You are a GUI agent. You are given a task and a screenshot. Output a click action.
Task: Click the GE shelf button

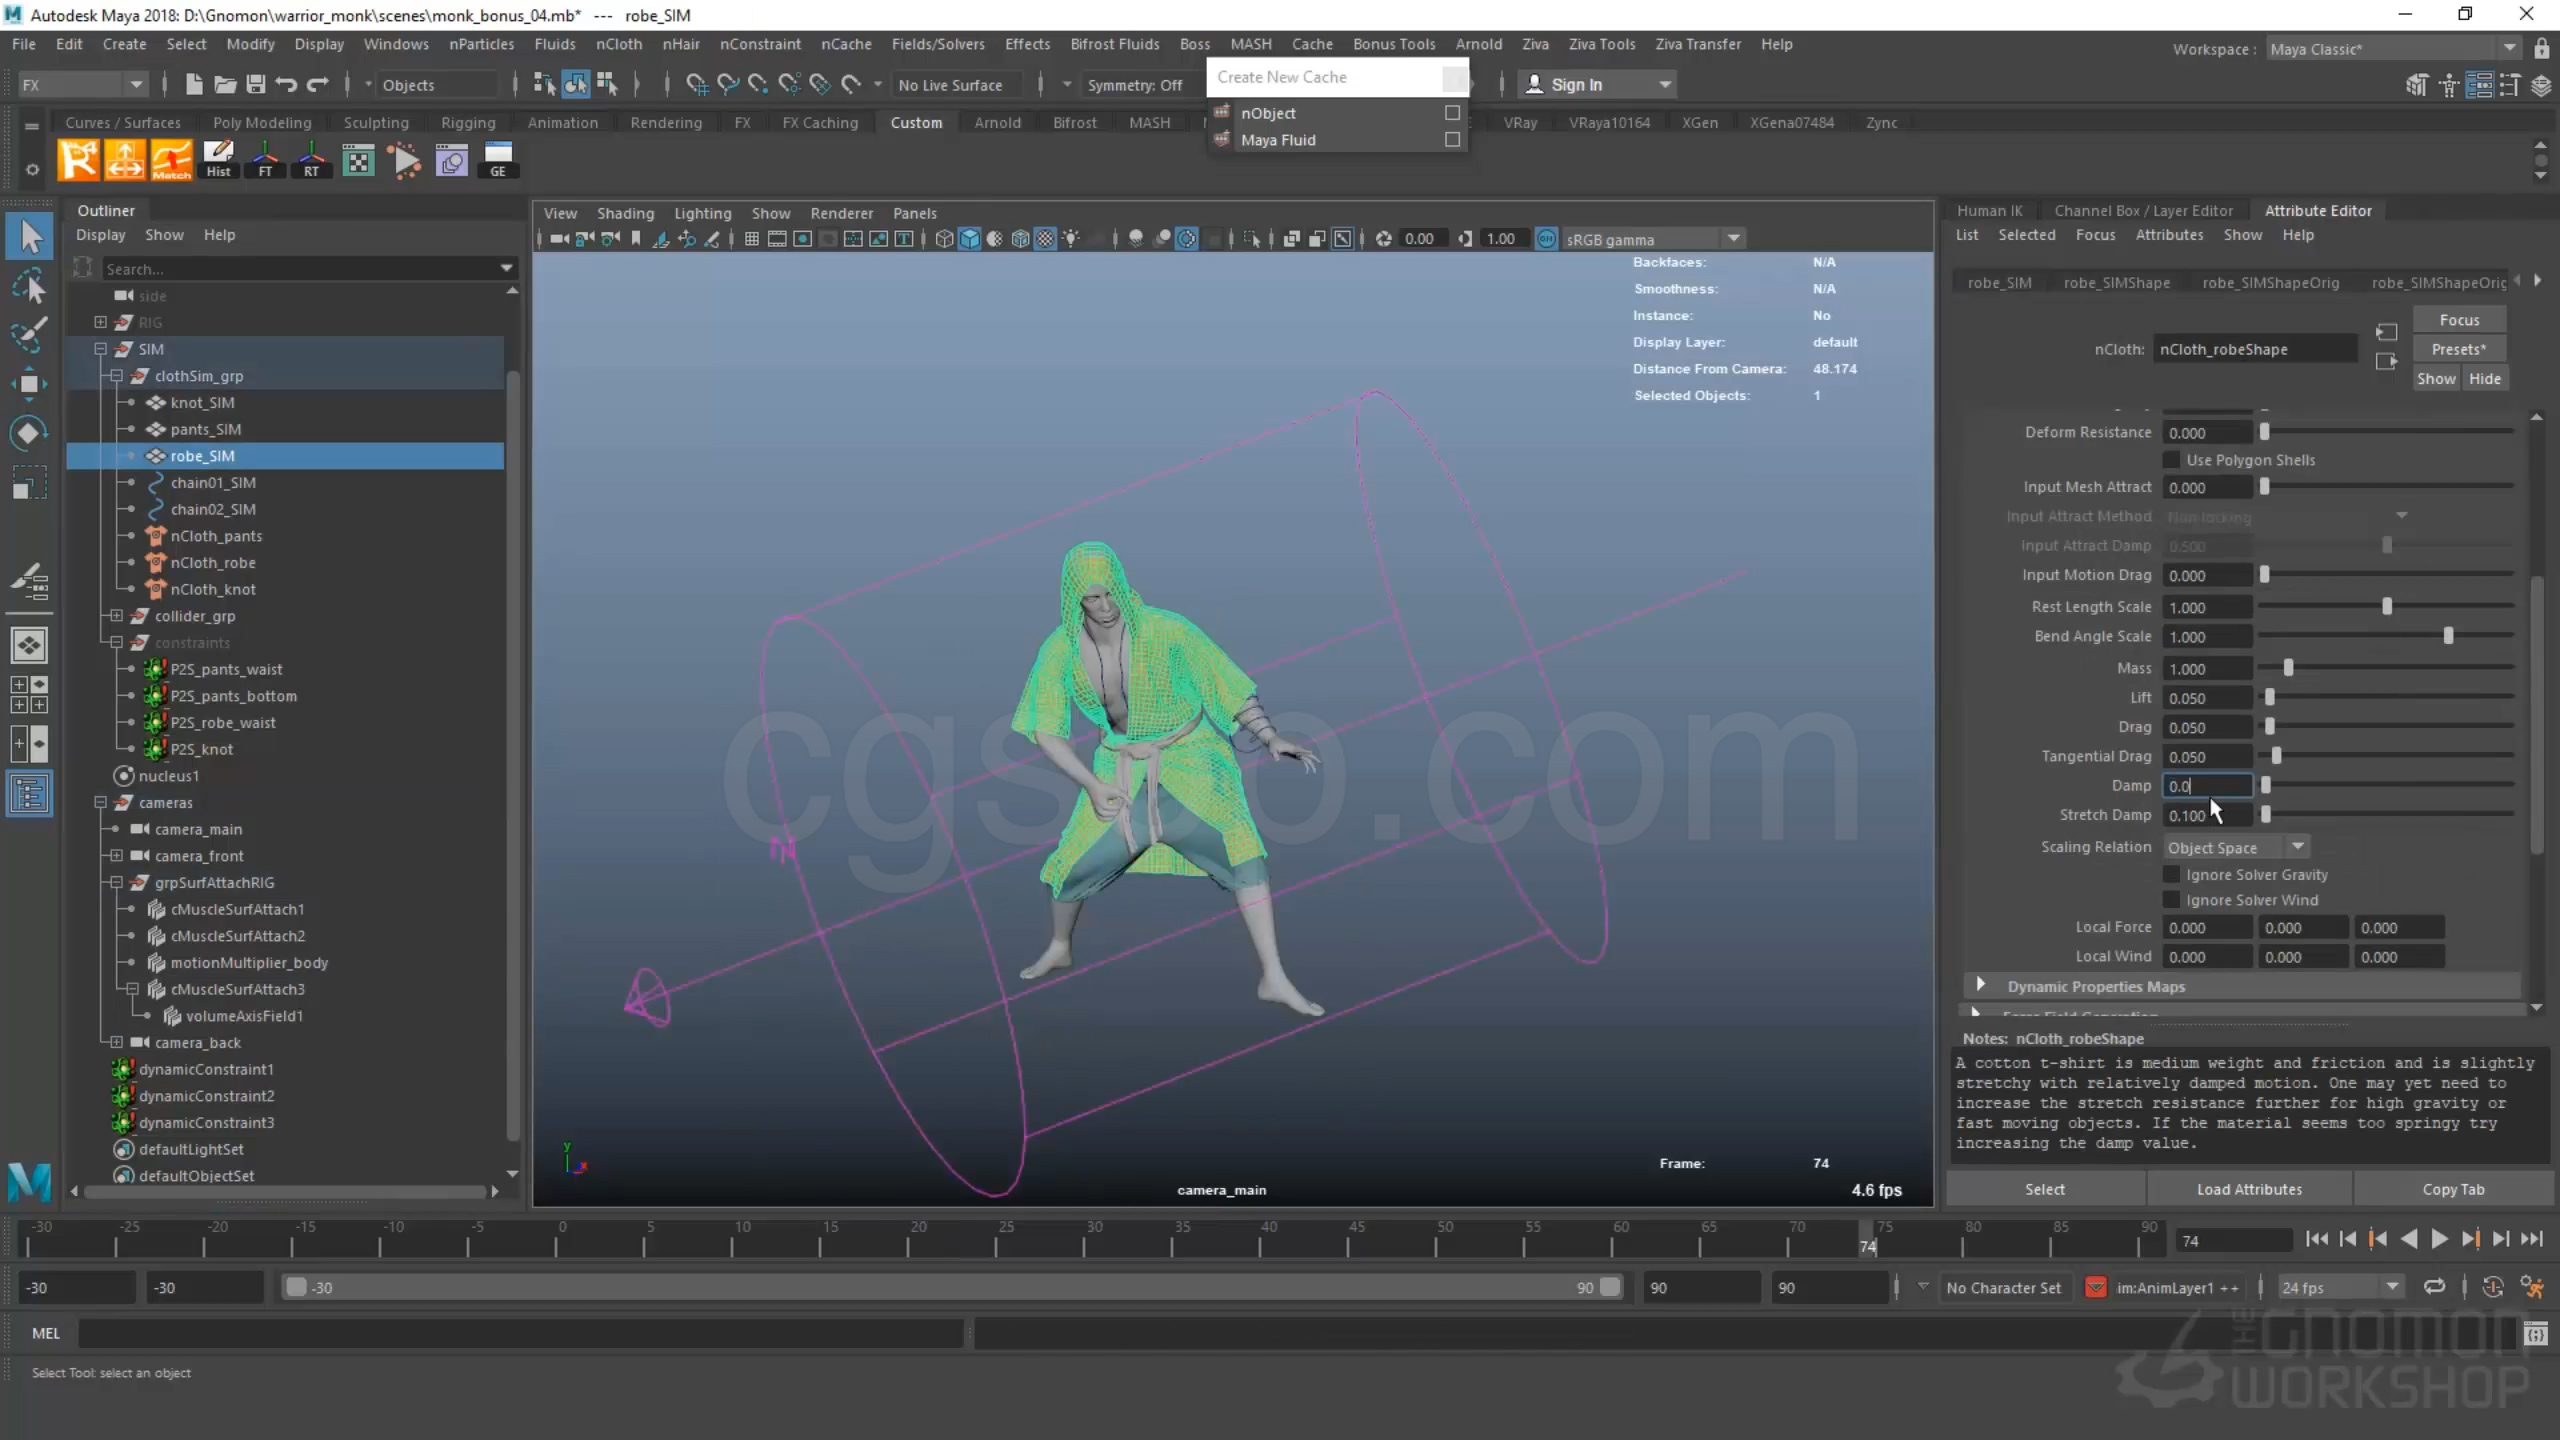click(497, 160)
